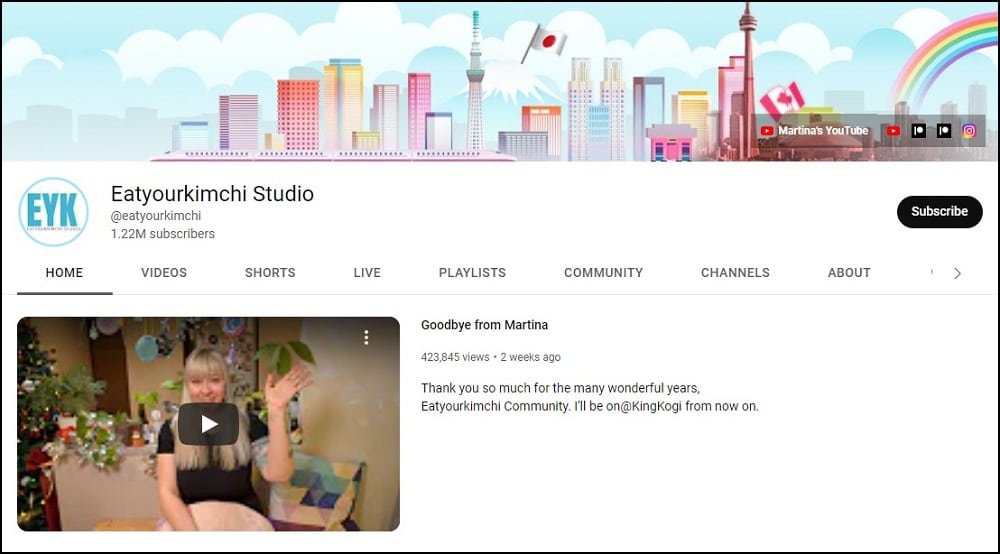The image size is (1000, 554).
Task: Open the Goodbye from Martina title link
Action: [484, 325]
